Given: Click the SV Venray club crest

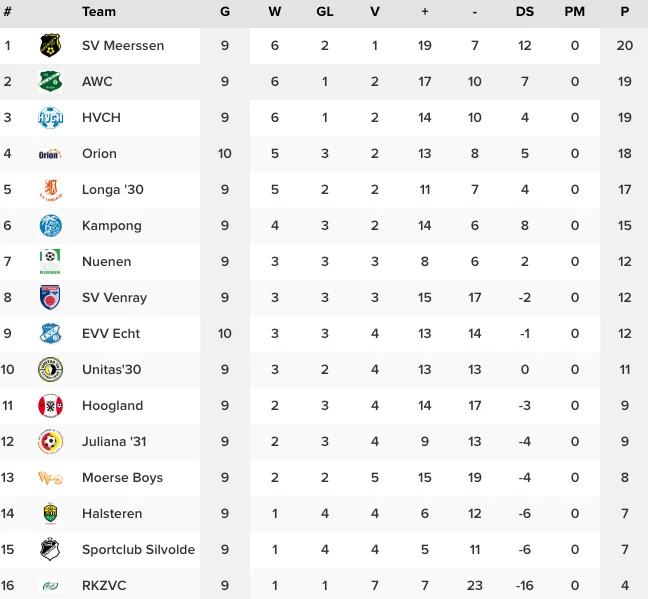Looking at the screenshot, I should 50,297.
